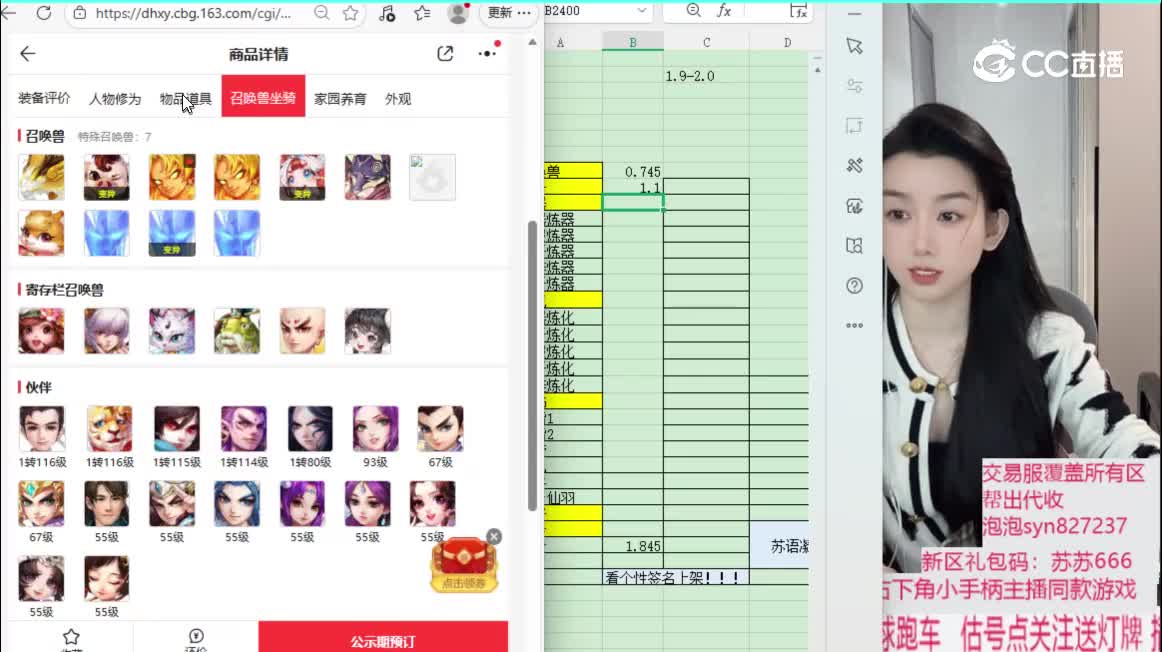This screenshot has width=1162, height=652.
Task: Select the 1转115级 partner portrait
Action: pos(176,429)
